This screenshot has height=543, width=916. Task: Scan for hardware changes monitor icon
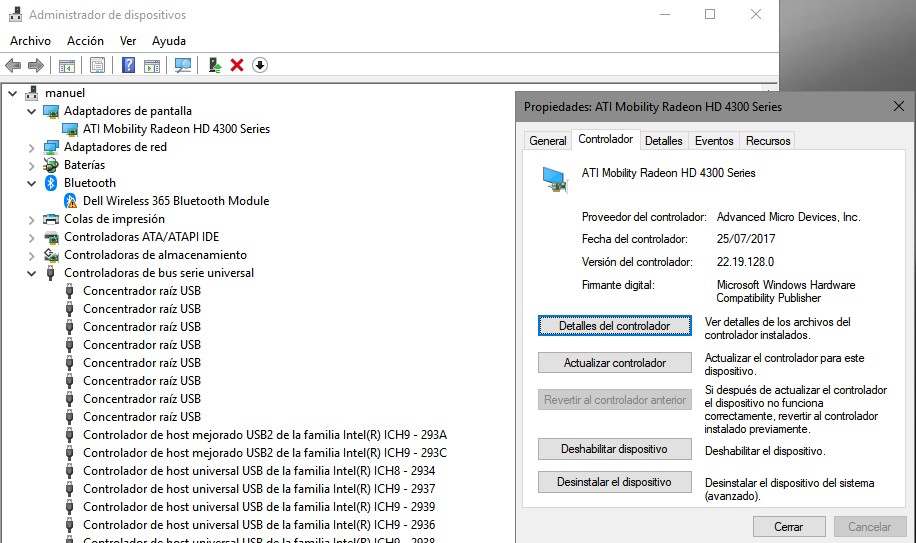(183, 65)
